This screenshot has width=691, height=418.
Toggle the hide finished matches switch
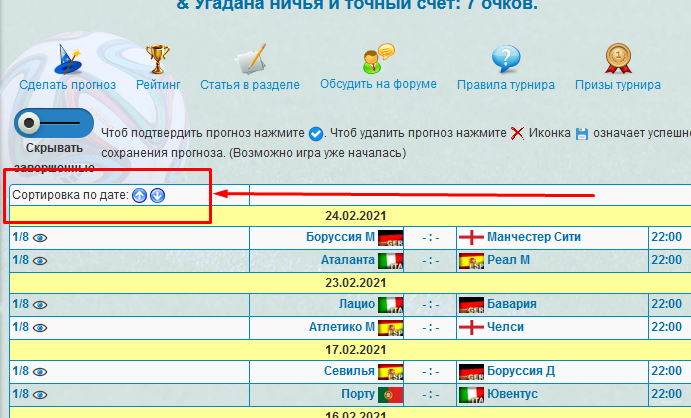tap(54, 123)
